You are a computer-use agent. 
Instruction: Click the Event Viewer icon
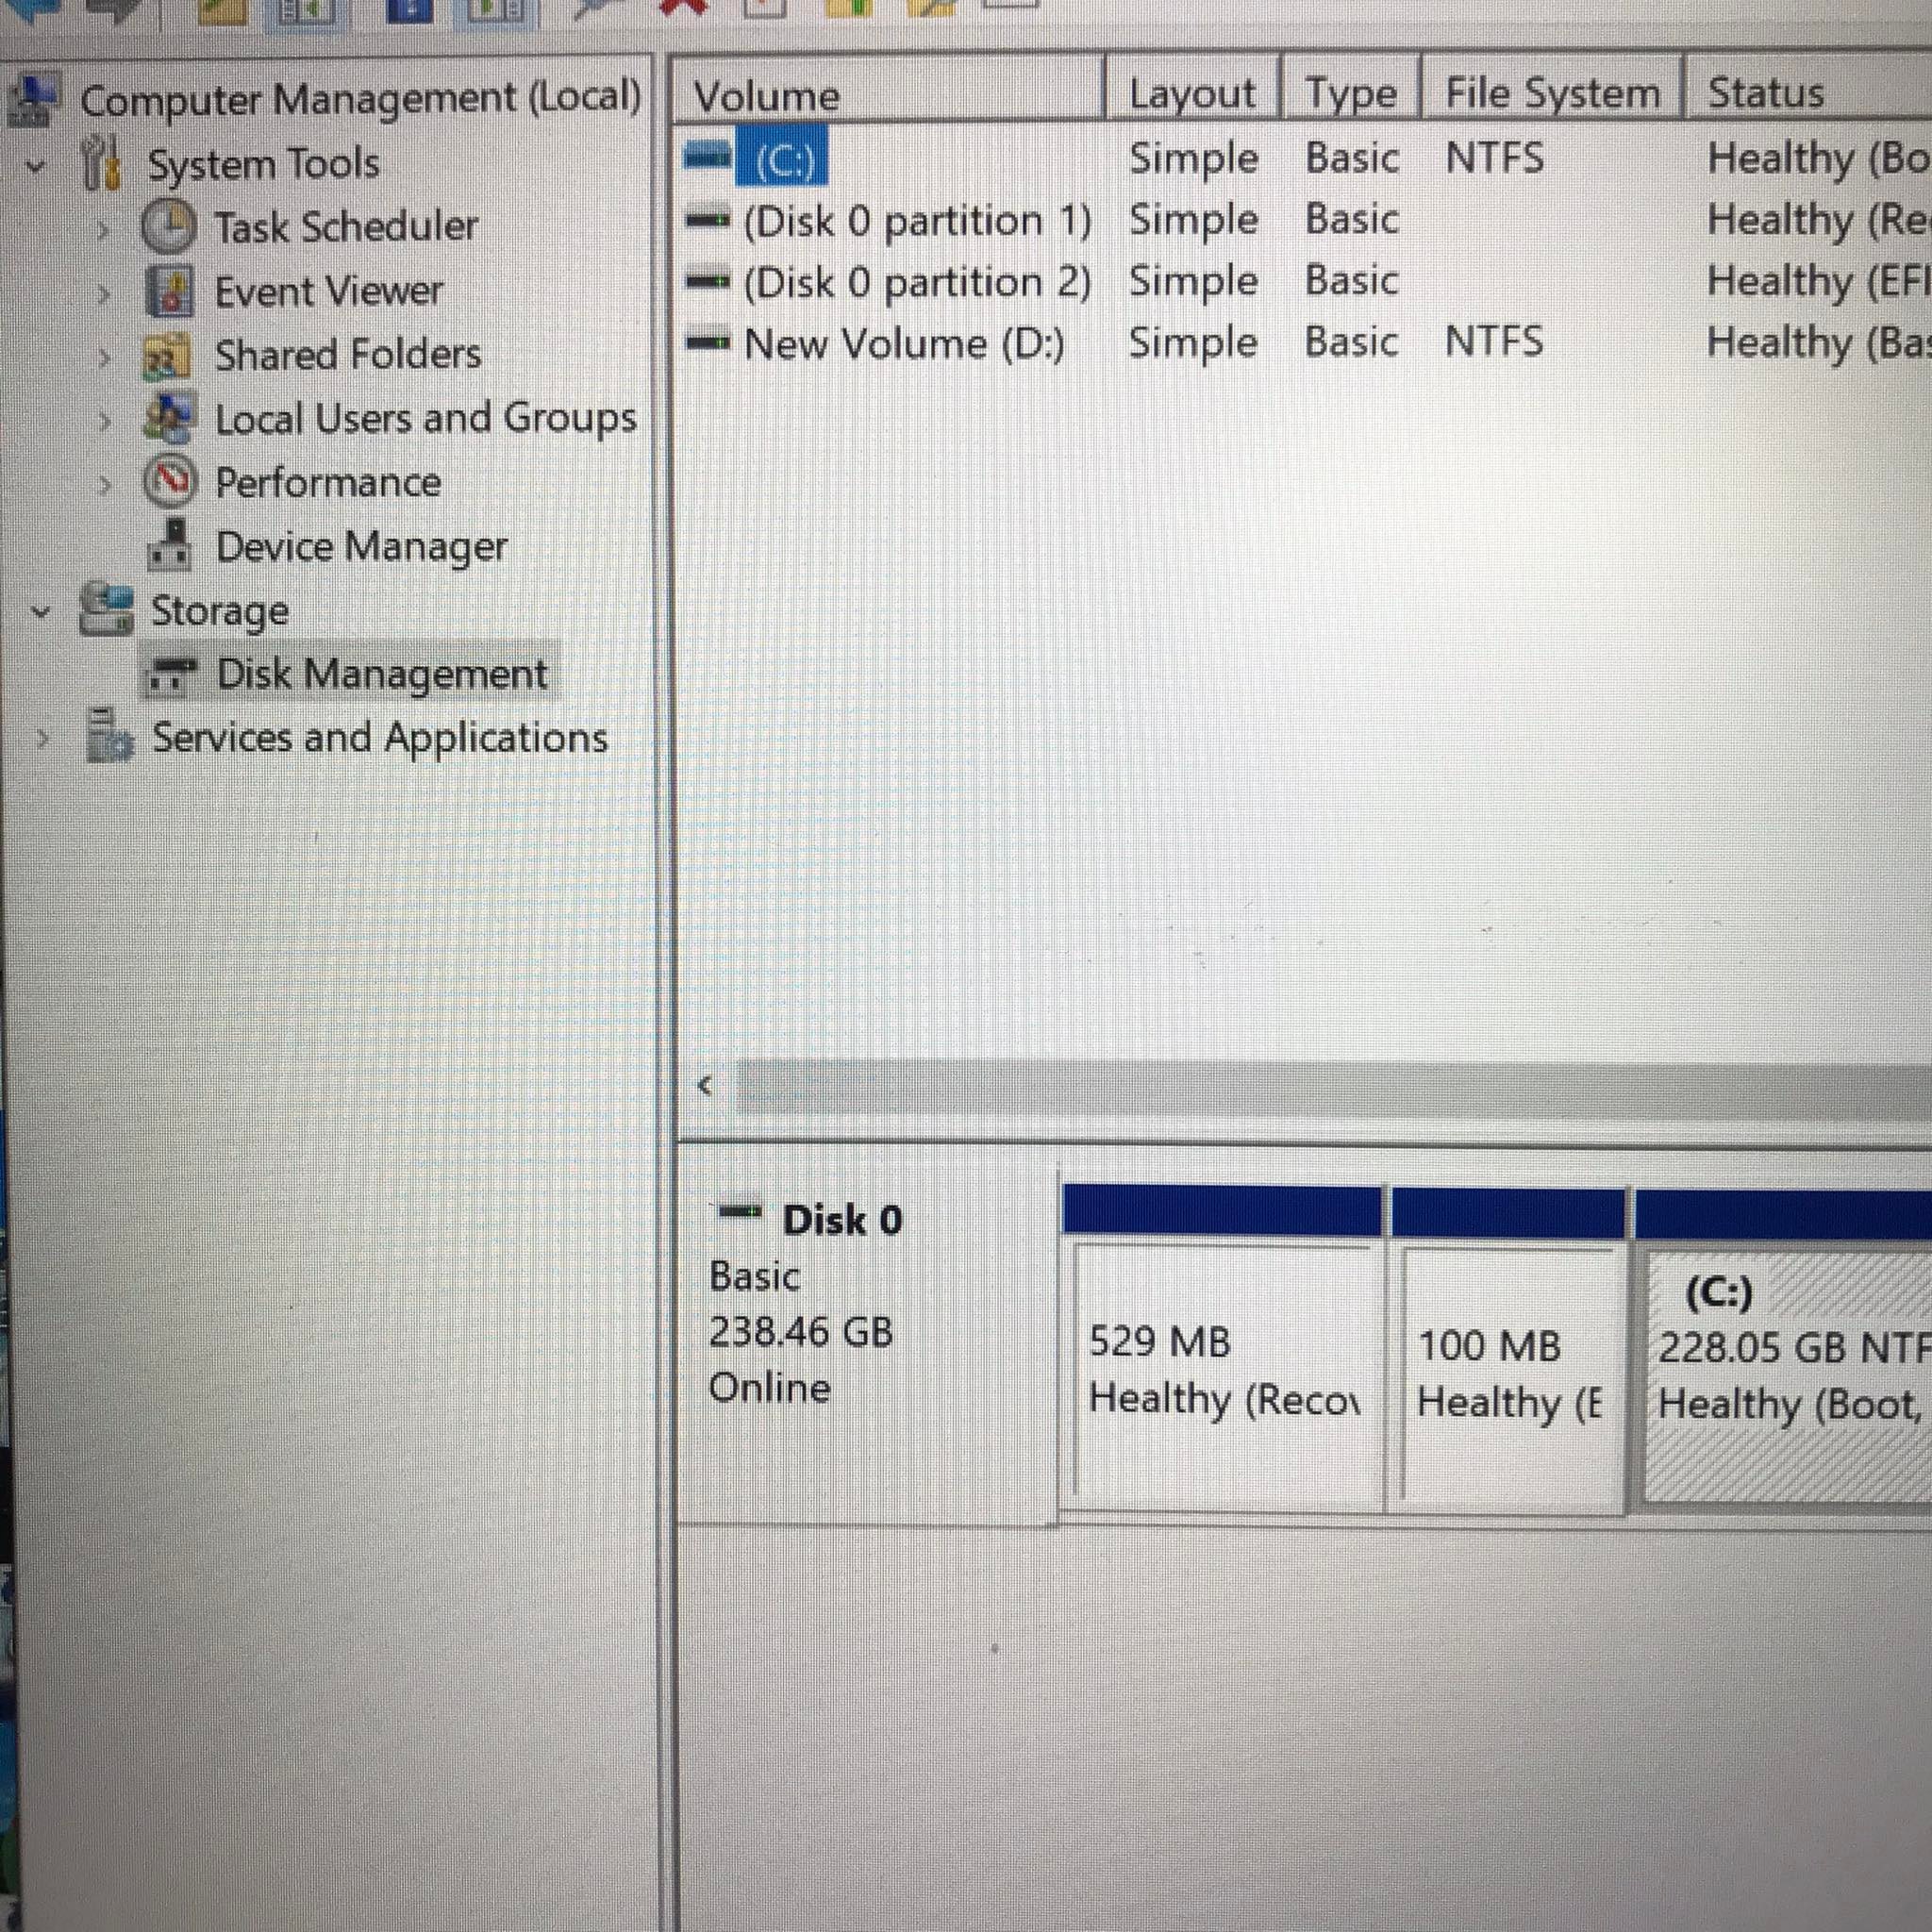pos(168,291)
